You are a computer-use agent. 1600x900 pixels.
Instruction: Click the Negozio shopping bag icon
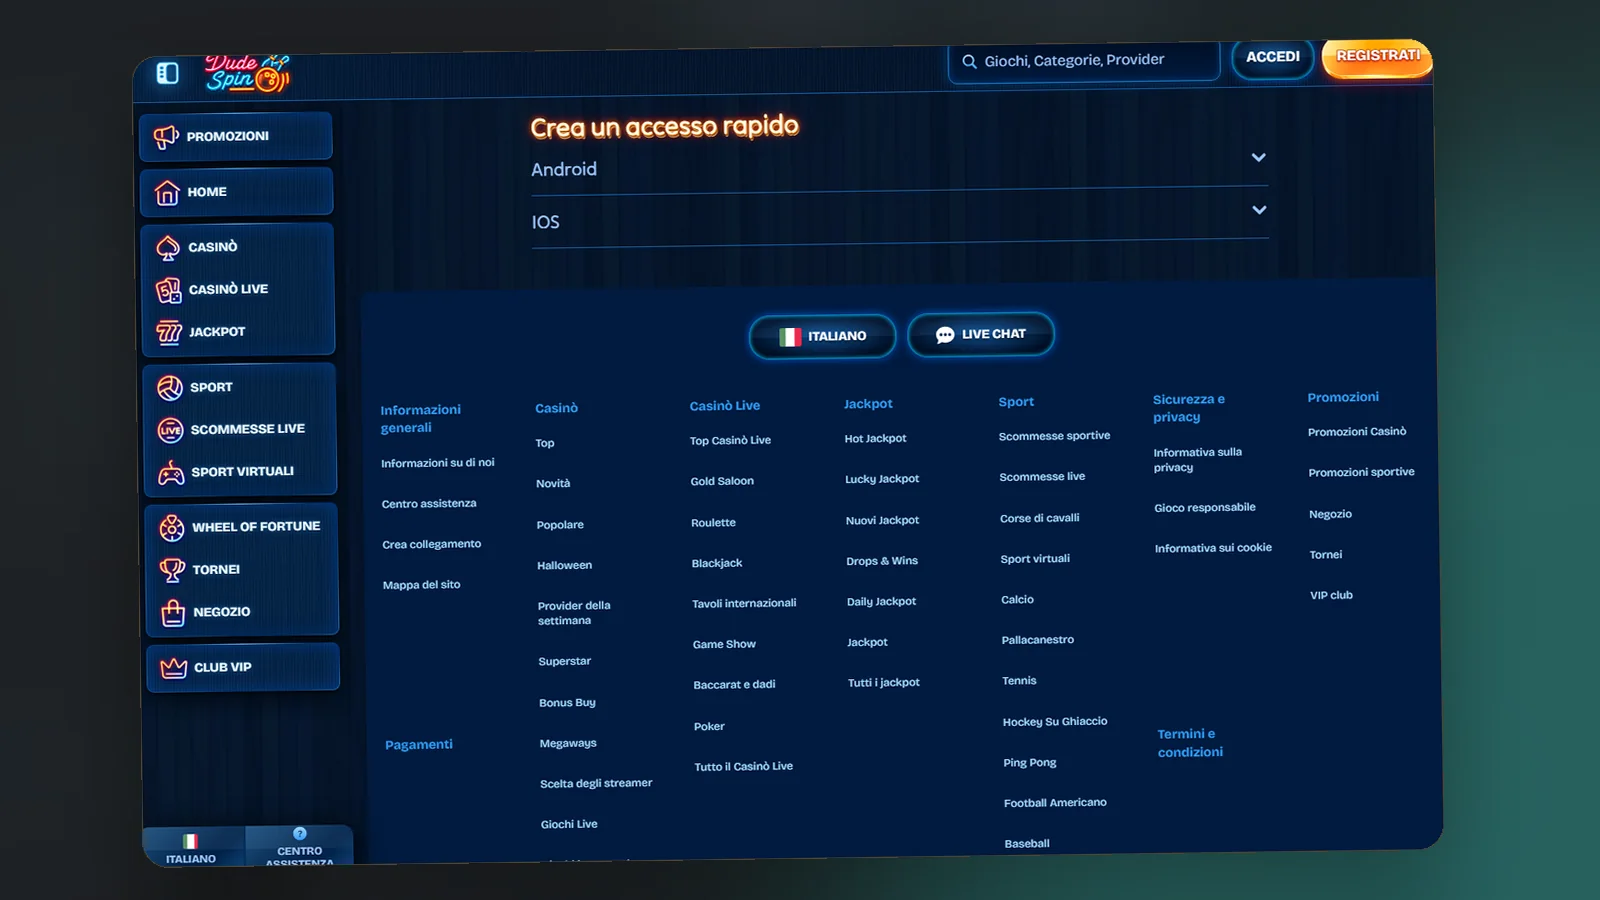(x=173, y=612)
